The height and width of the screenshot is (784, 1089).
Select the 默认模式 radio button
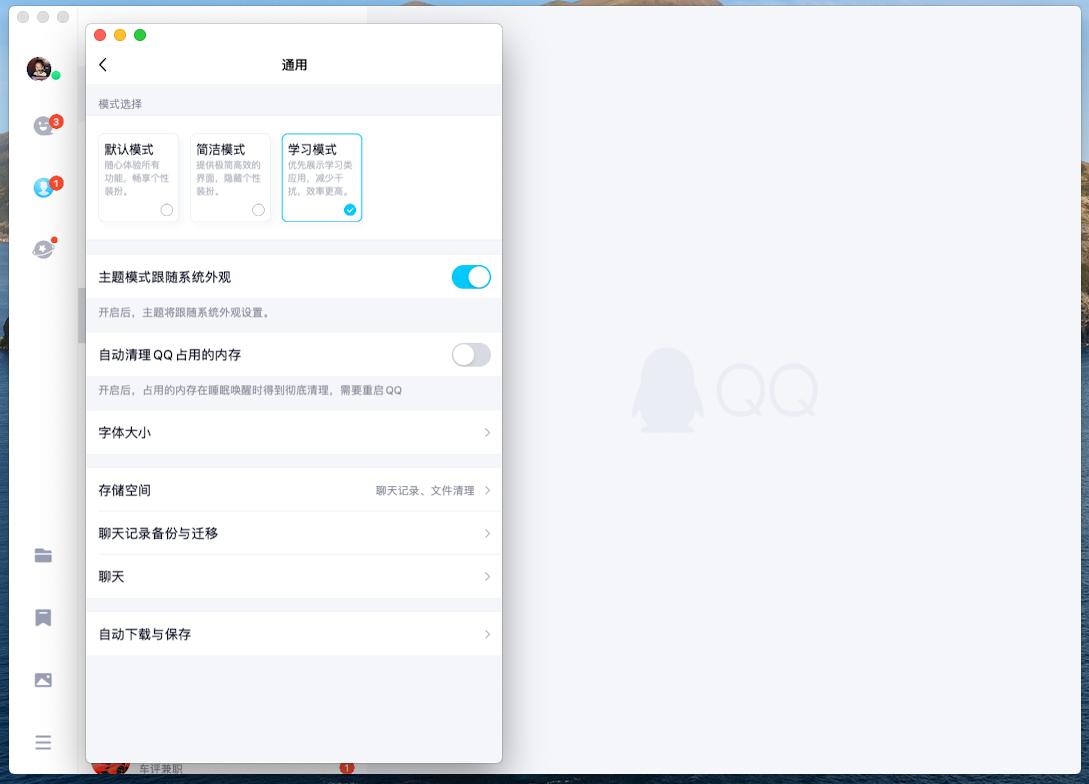click(166, 210)
